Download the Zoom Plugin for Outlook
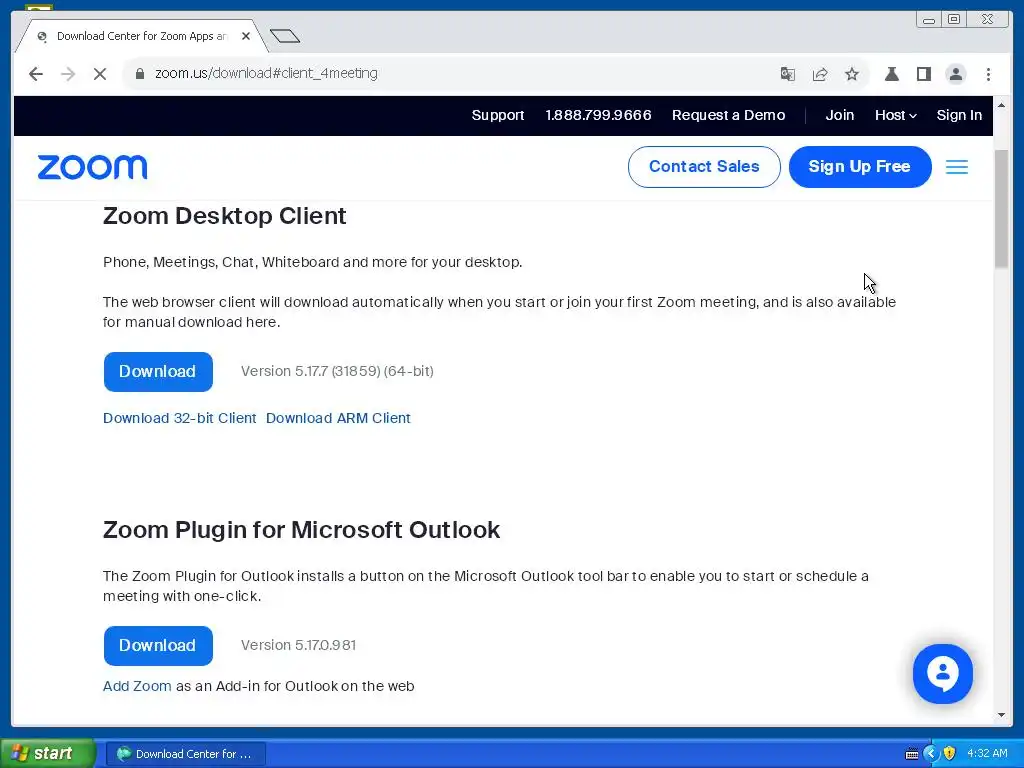Viewport: 1024px width, 768px height. click(x=158, y=646)
